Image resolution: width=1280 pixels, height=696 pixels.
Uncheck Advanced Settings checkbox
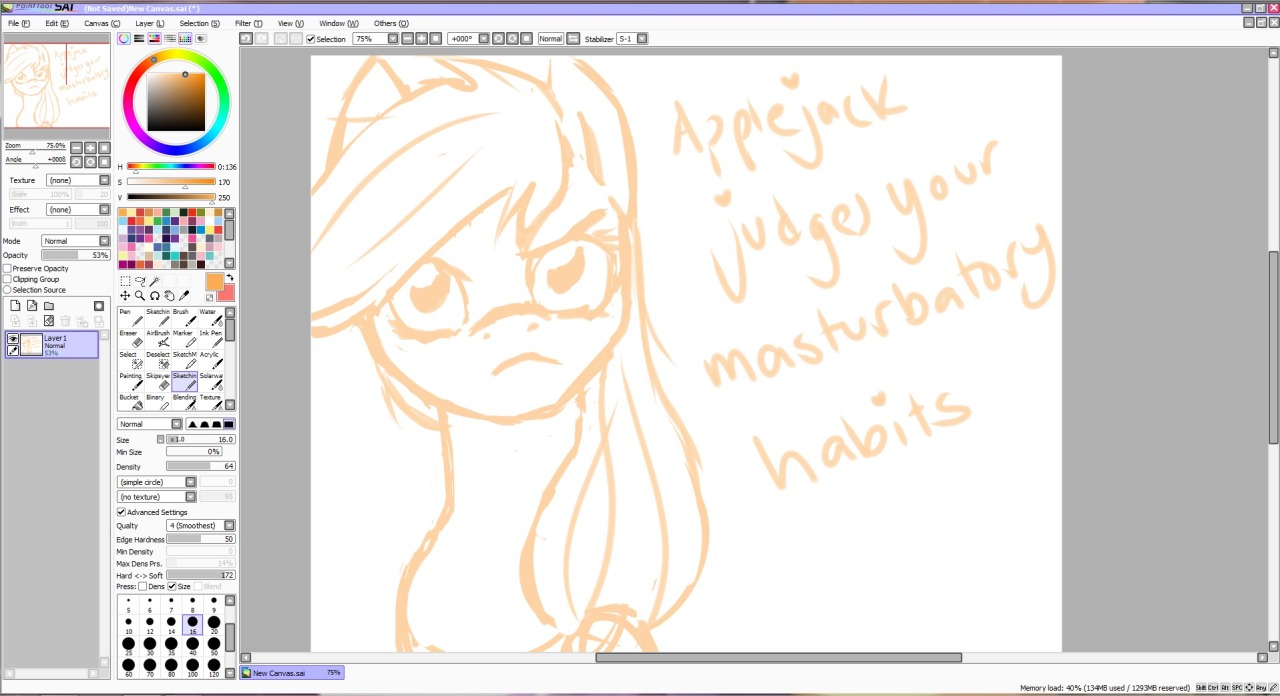(x=121, y=512)
